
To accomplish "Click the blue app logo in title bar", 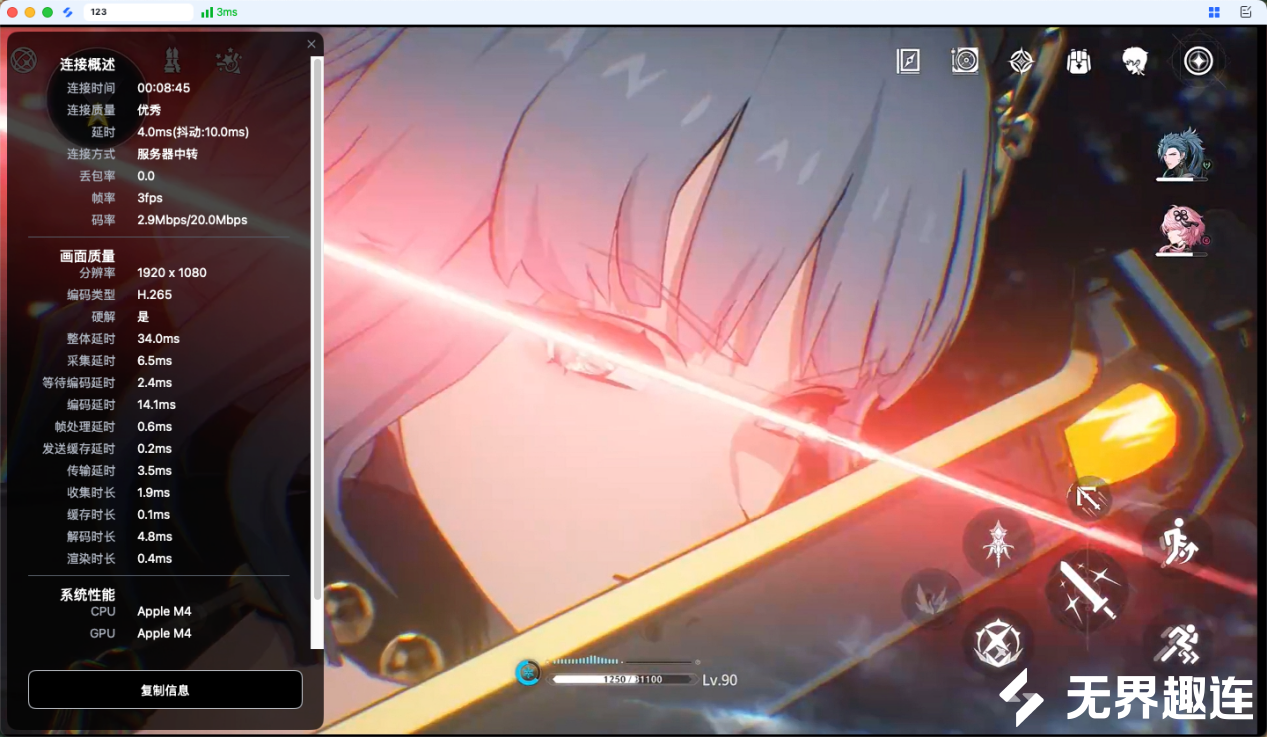I will (68, 12).
